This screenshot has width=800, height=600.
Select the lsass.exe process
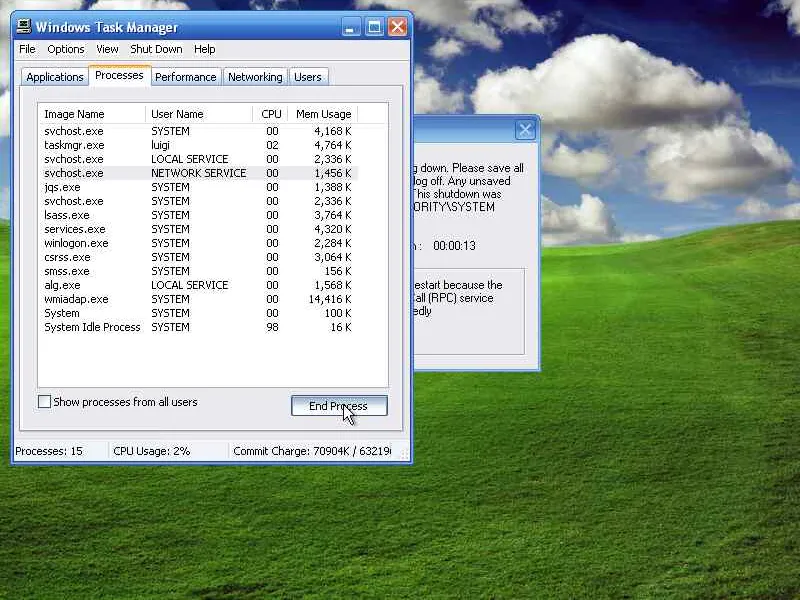(x=198, y=215)
